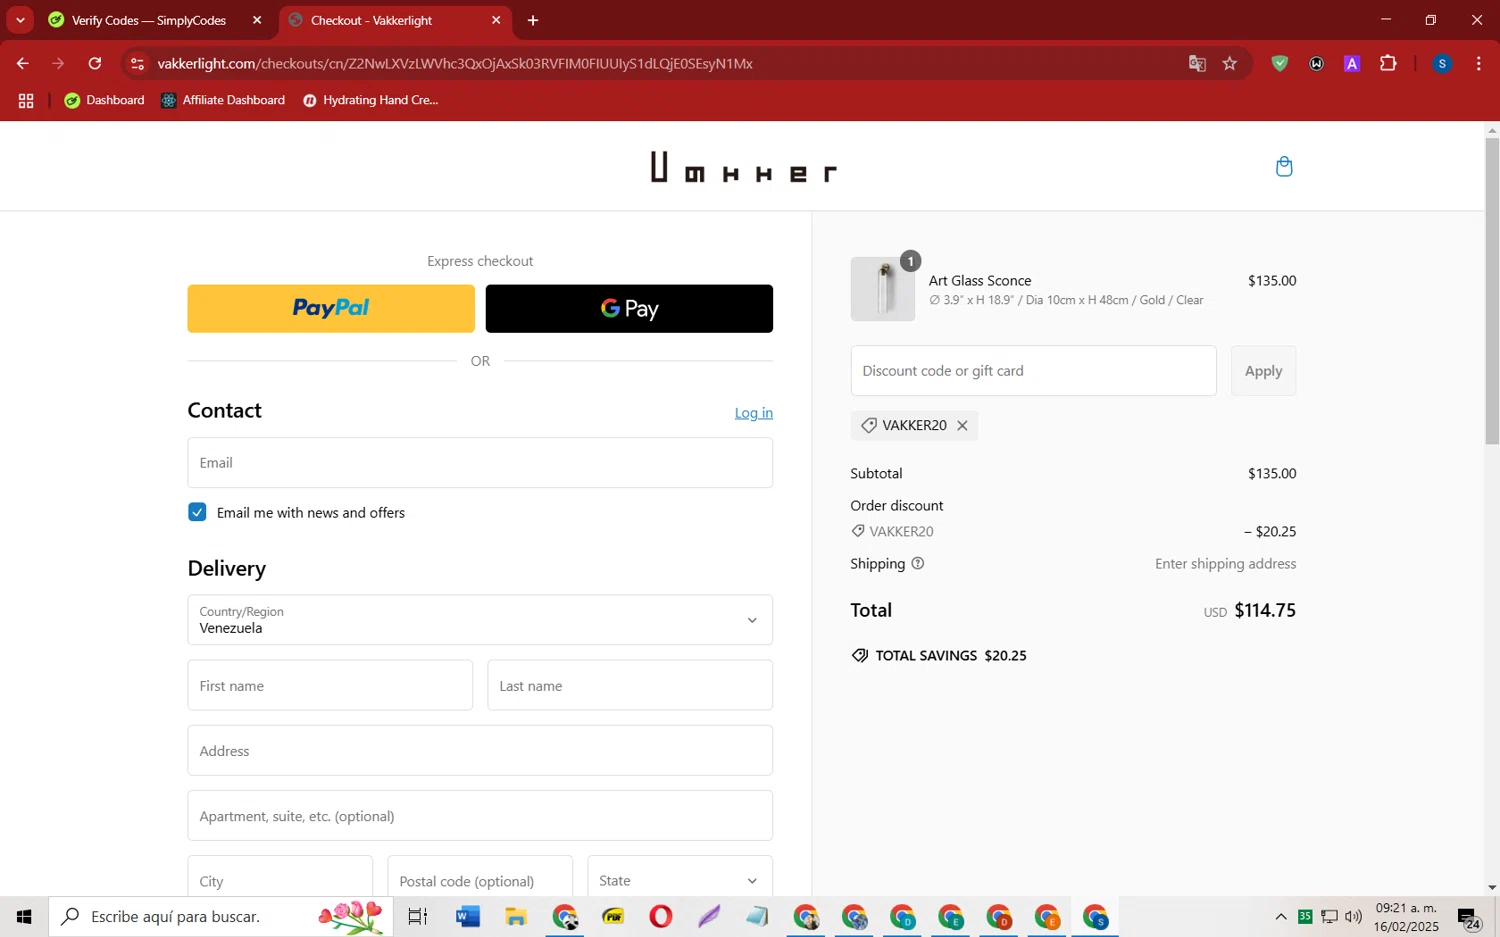Screen dimensions: 1500x937
Task: Click the Discount code or gift card field
Action: [x=1034, y=371]
